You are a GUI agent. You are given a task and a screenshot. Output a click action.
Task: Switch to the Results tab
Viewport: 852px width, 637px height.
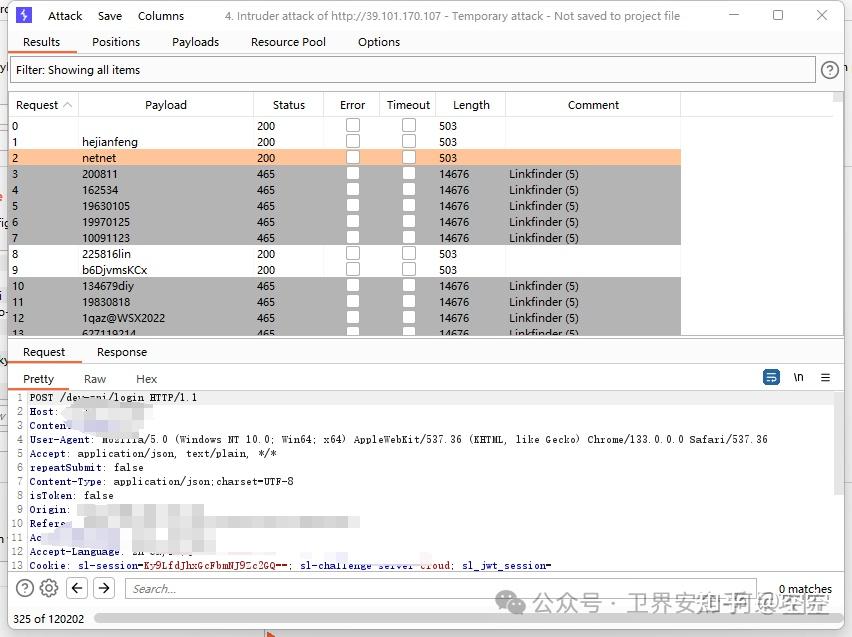point(42,42)
